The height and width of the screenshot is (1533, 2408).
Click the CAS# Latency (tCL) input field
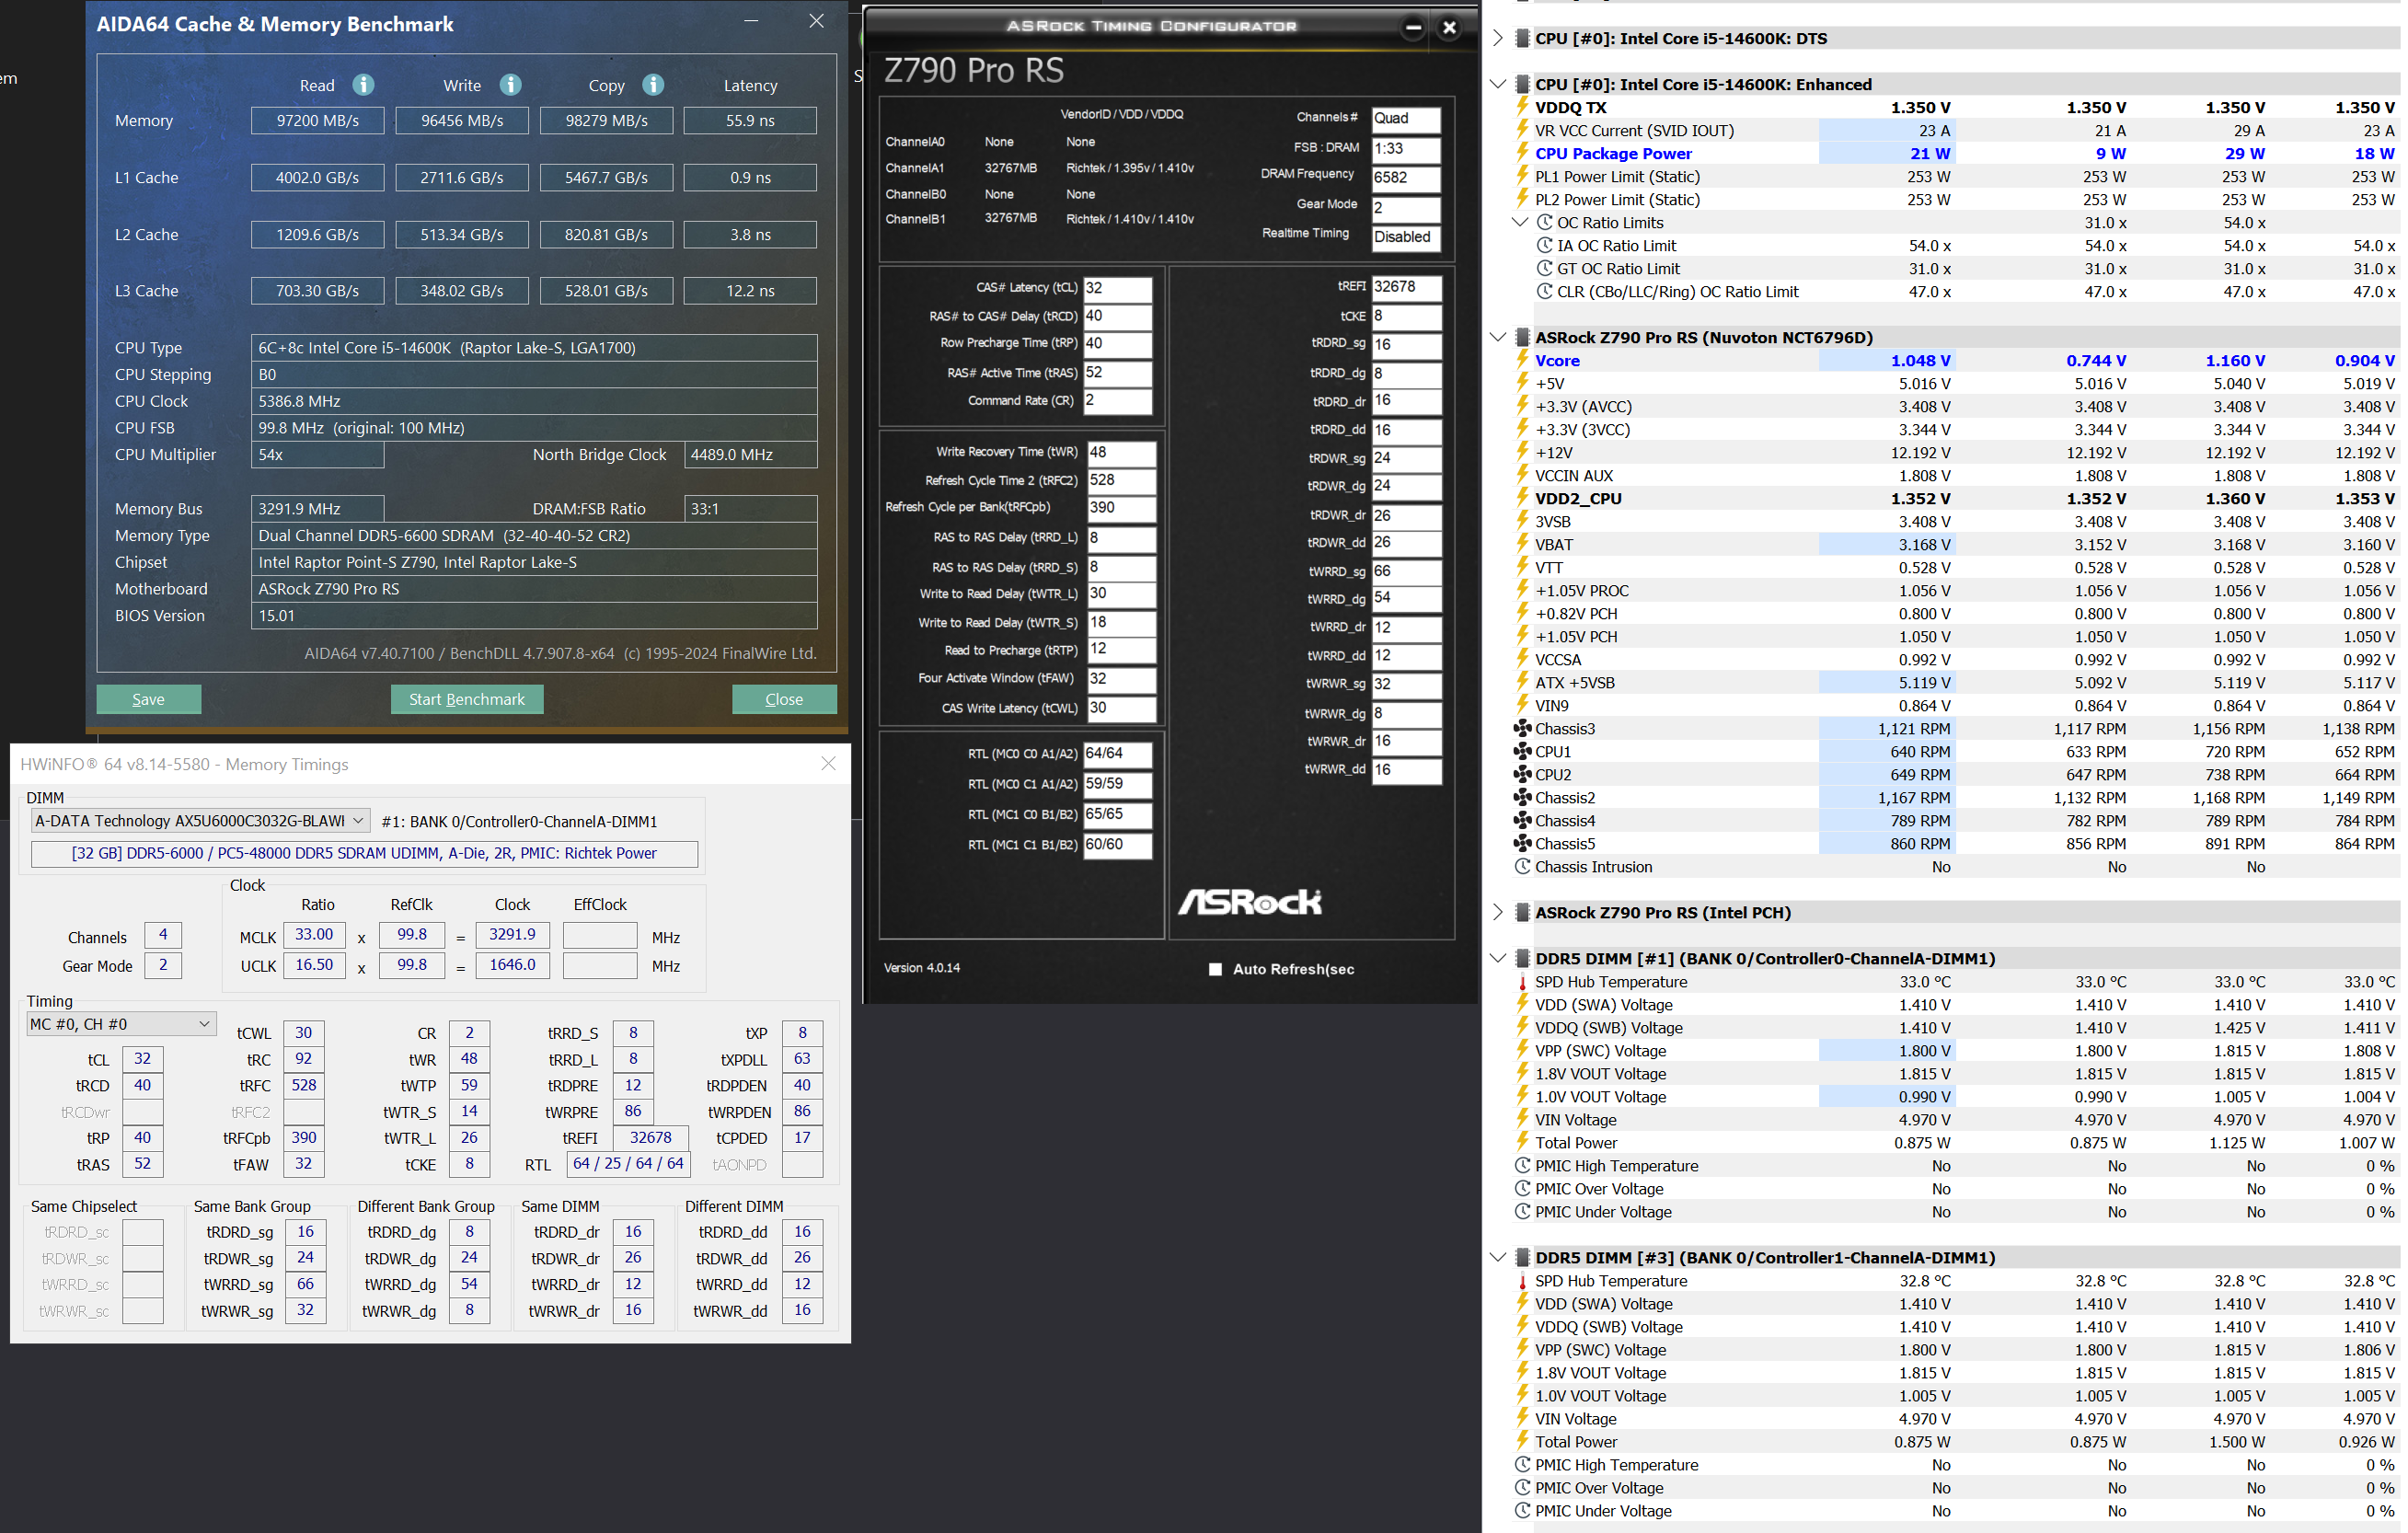(x=1117, y=288)
